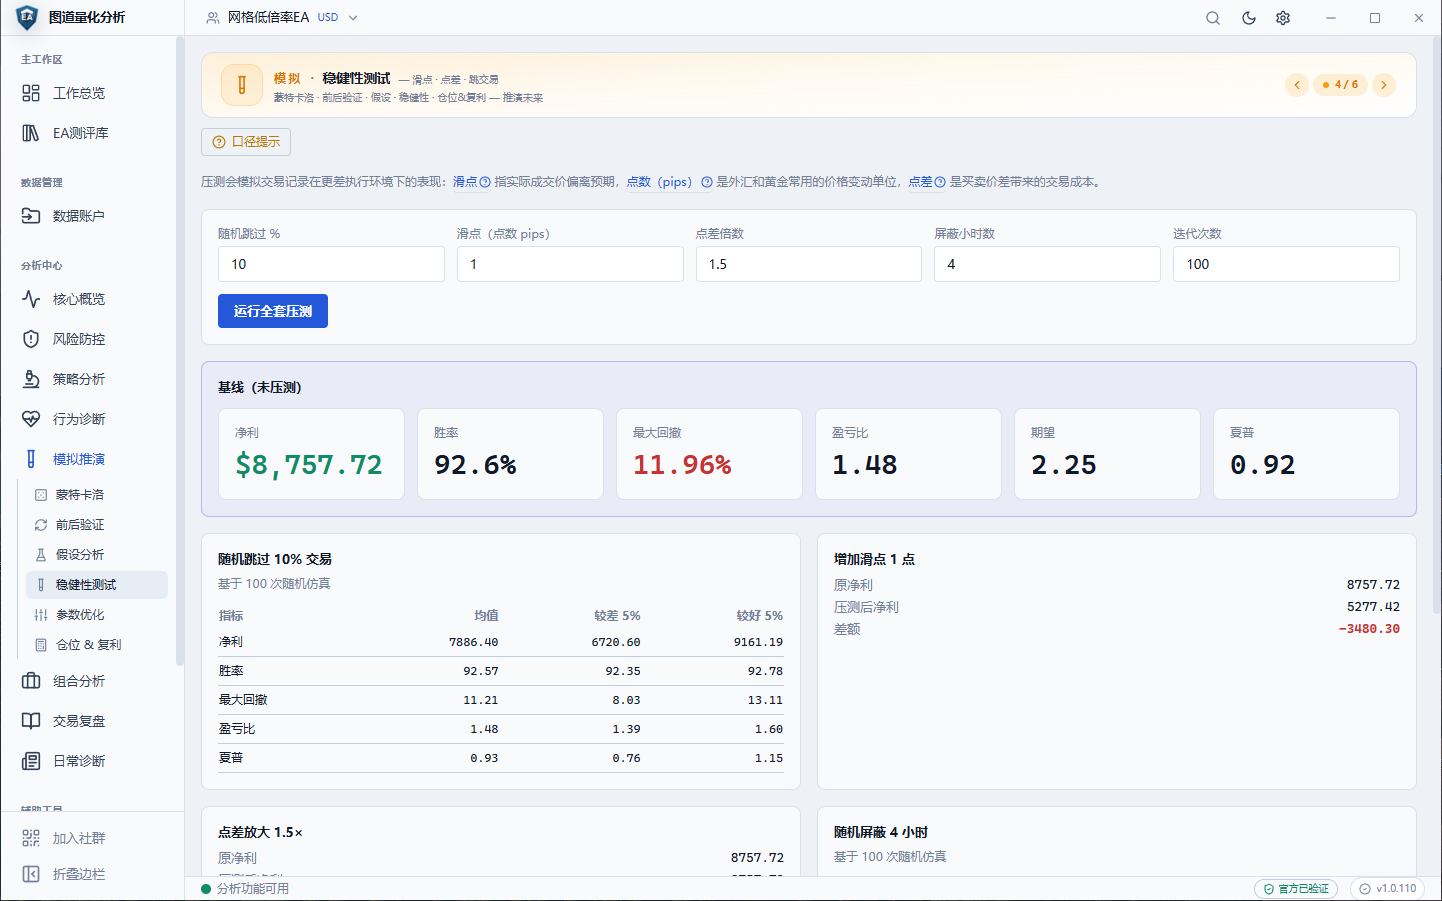Open the settings gear icon
The image size is (1442, 901).
[1283, 18]
